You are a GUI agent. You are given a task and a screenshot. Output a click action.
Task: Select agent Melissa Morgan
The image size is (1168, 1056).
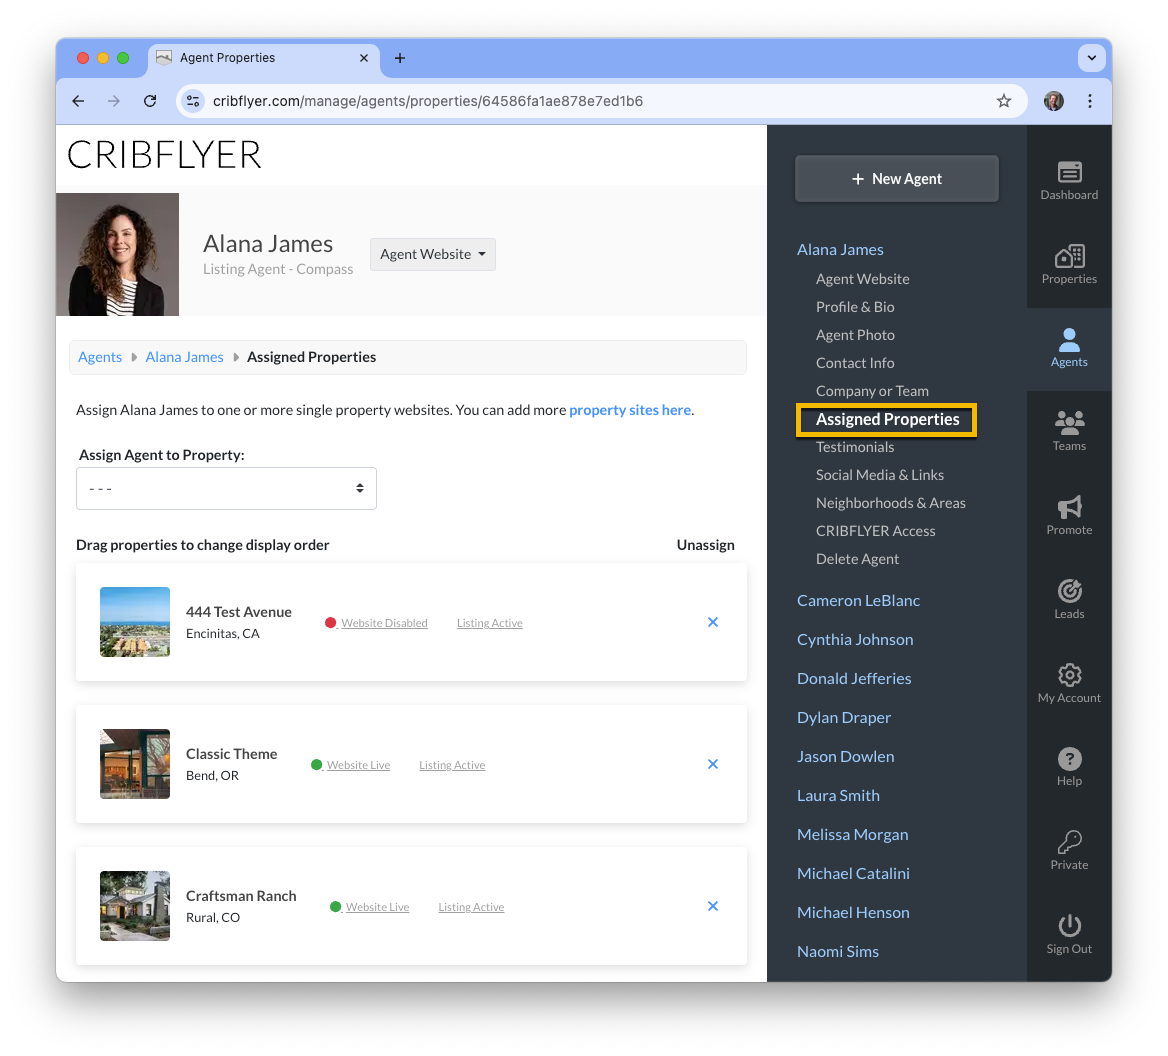(853, 835)
